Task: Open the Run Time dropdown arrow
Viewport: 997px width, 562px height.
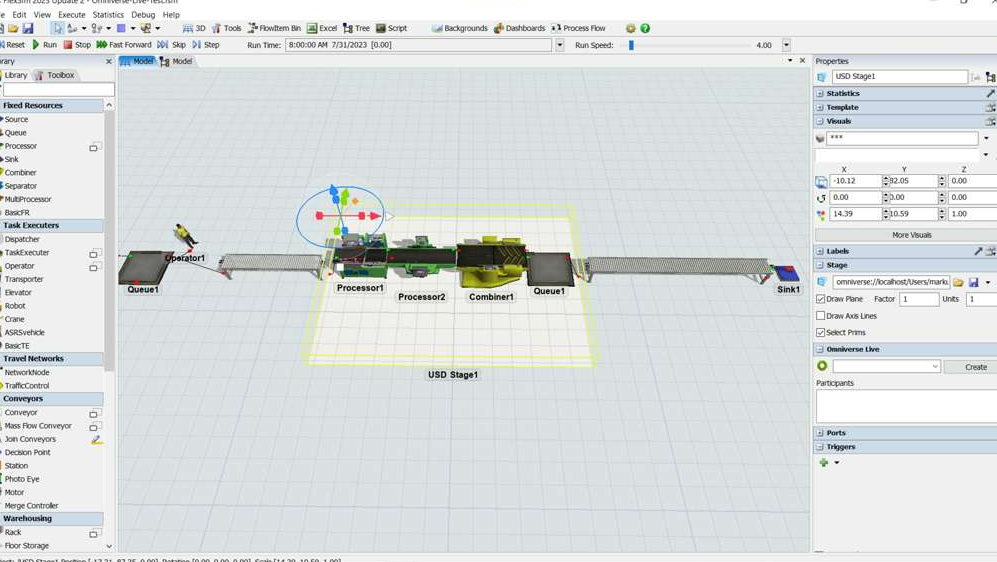Action: [560, 45]
